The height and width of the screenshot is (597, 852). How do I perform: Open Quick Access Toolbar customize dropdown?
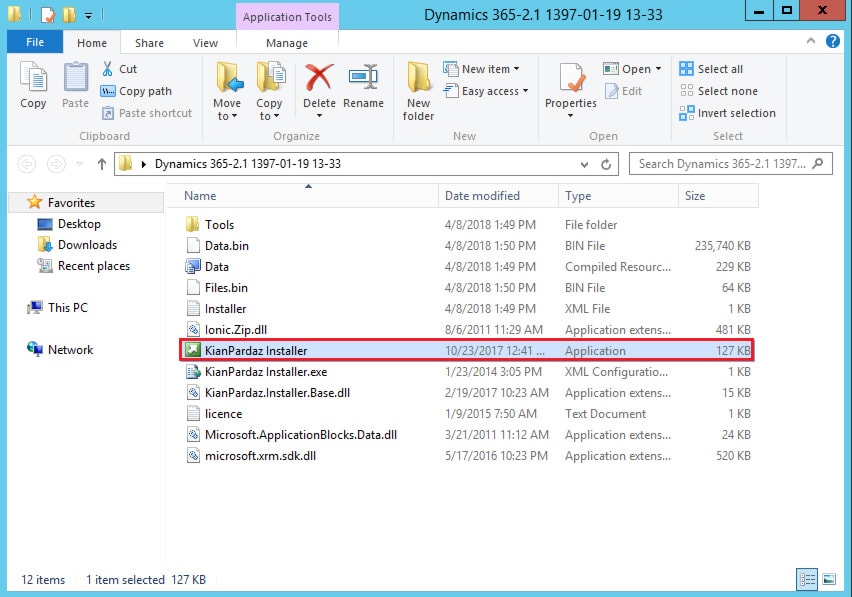point(88,16)
